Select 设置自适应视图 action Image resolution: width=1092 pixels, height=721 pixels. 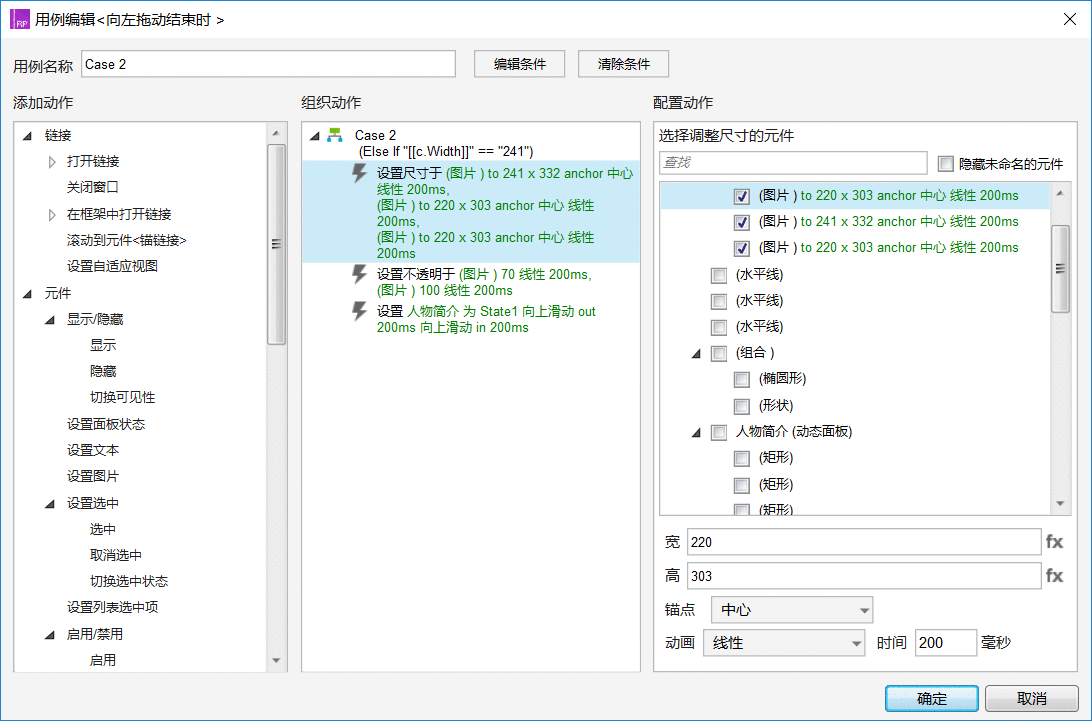[x=112, y=266]
